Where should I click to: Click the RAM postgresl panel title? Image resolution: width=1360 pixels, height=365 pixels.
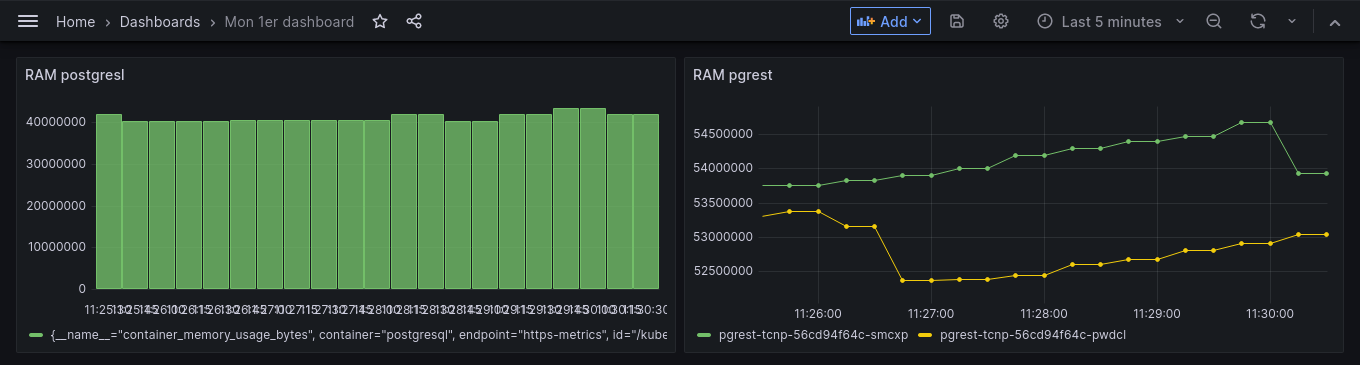click(x=74, y=74)
